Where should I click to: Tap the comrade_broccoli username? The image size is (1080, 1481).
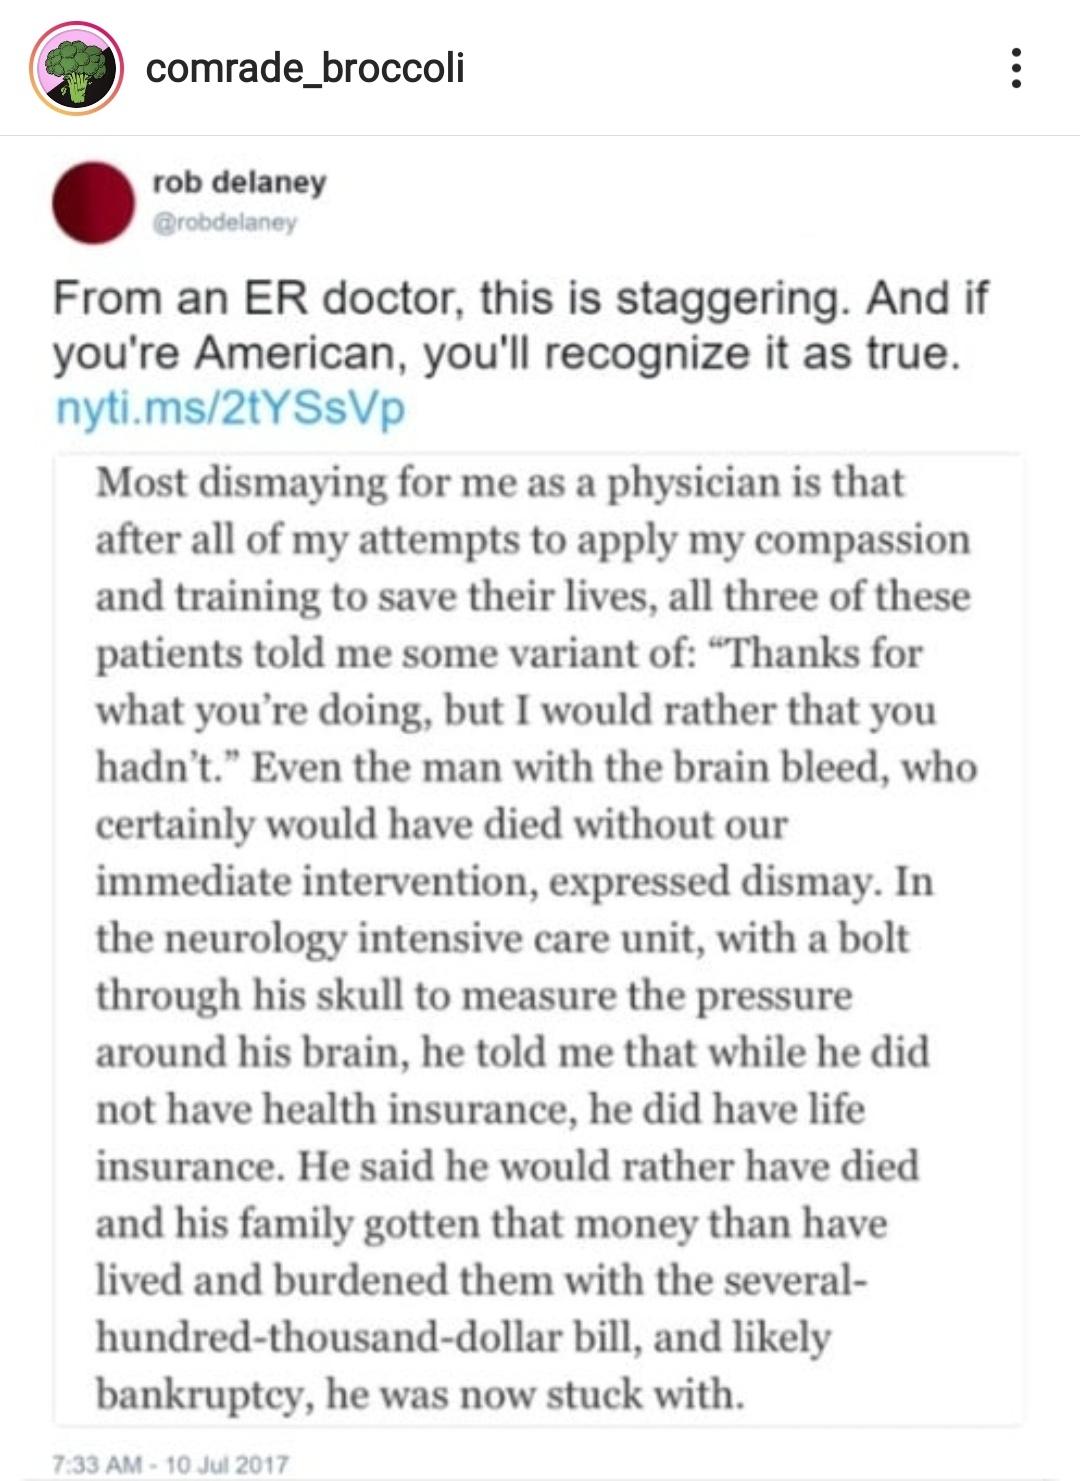[305, 68]
